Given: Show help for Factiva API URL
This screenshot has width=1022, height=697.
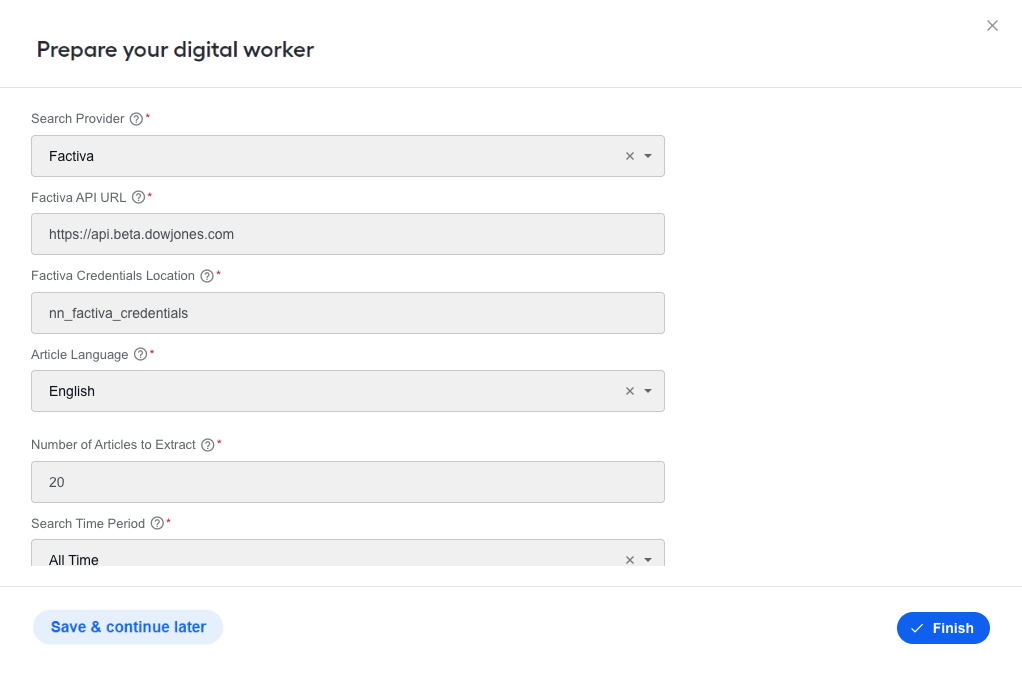Looking at the screenshot, I should [138, 197].
